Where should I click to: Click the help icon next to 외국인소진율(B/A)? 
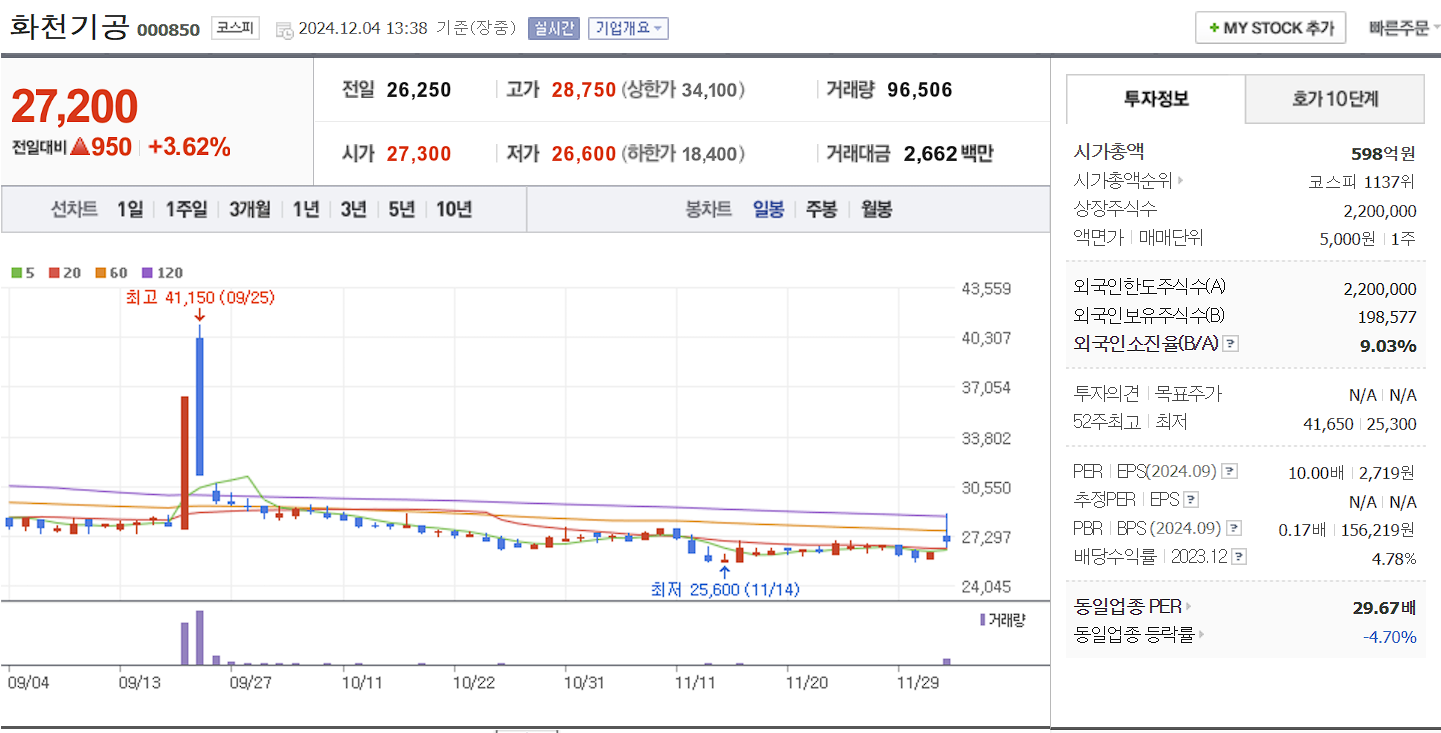coord(1230,344)
